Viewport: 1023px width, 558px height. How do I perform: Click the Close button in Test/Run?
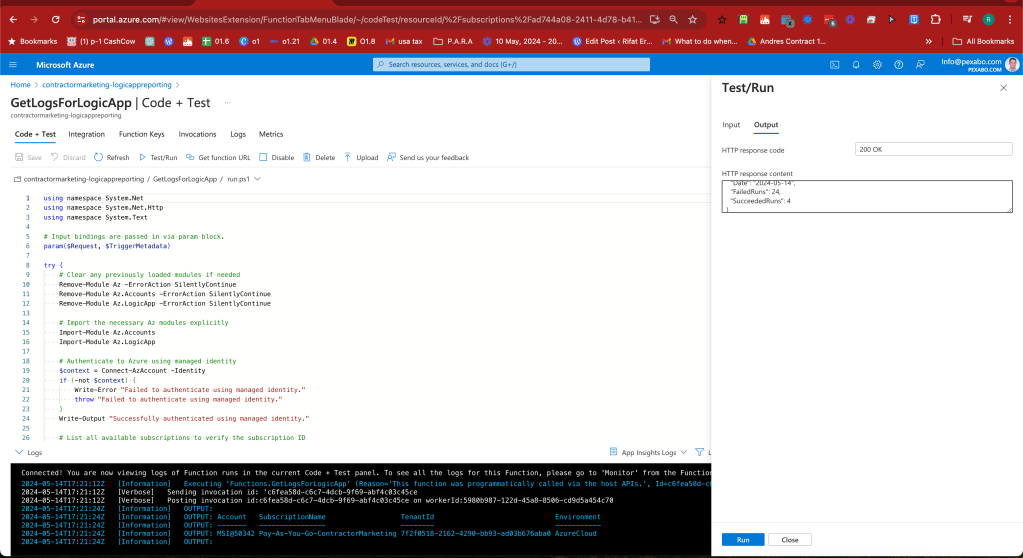click(x=790, y=540)
